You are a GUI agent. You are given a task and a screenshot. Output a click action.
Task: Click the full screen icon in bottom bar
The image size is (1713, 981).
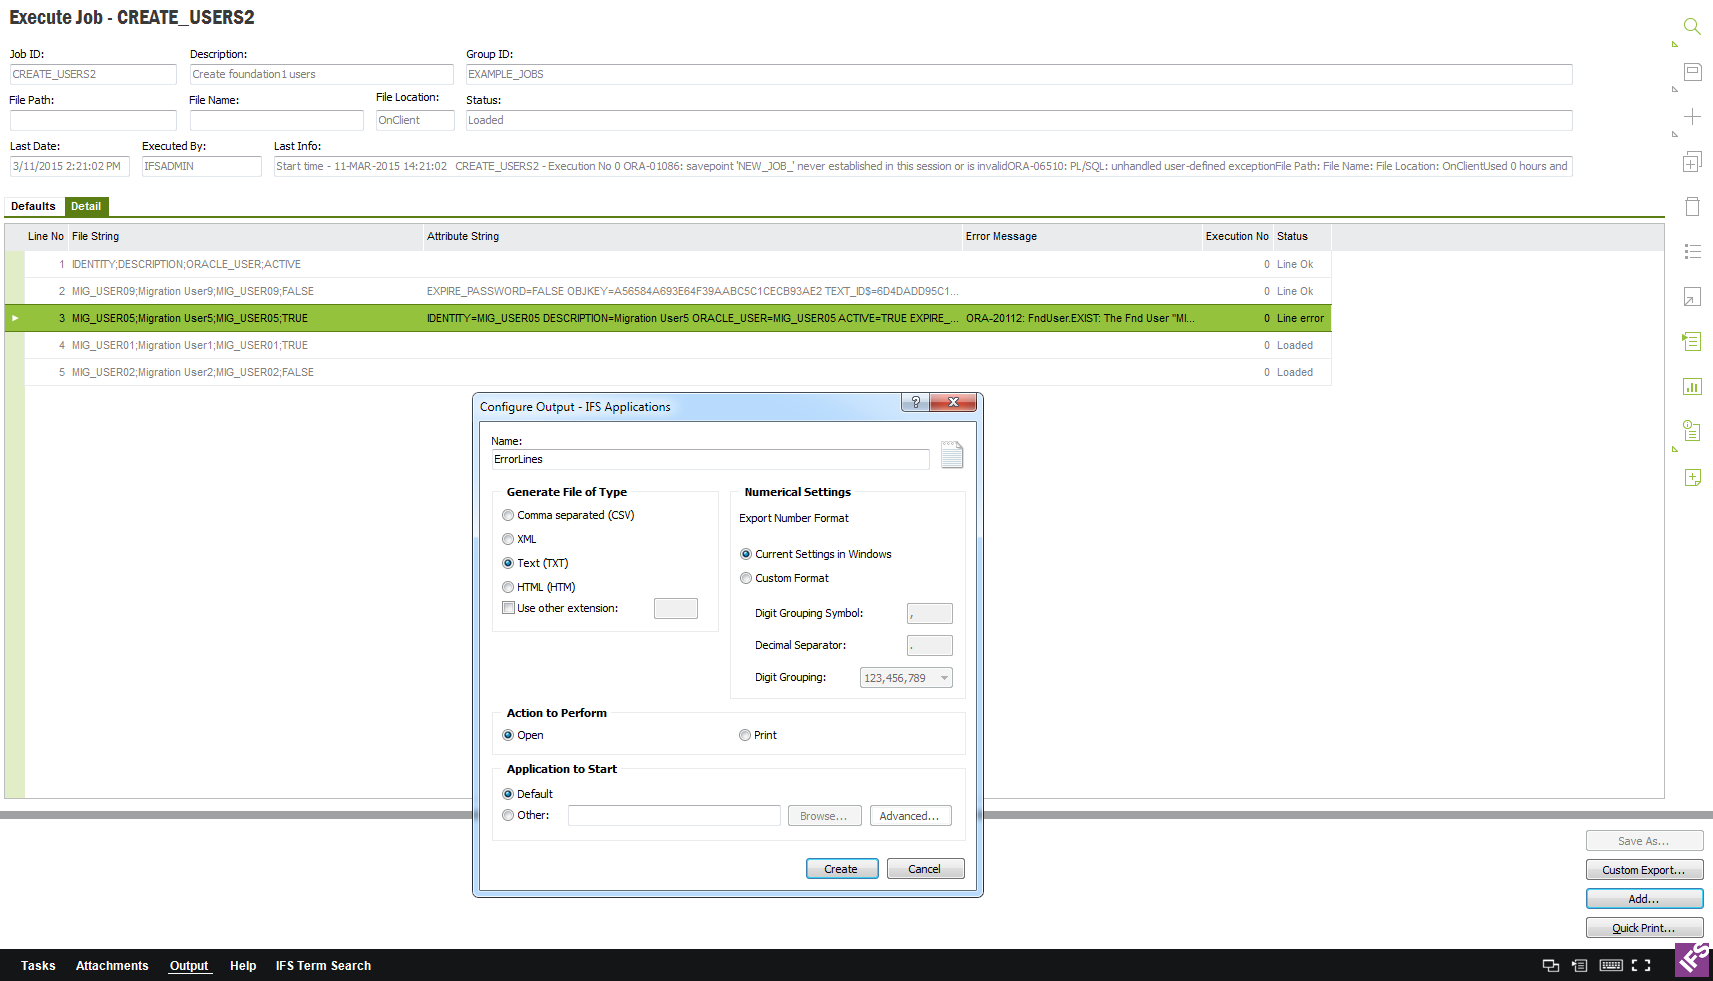click(x=1641, y=966)
